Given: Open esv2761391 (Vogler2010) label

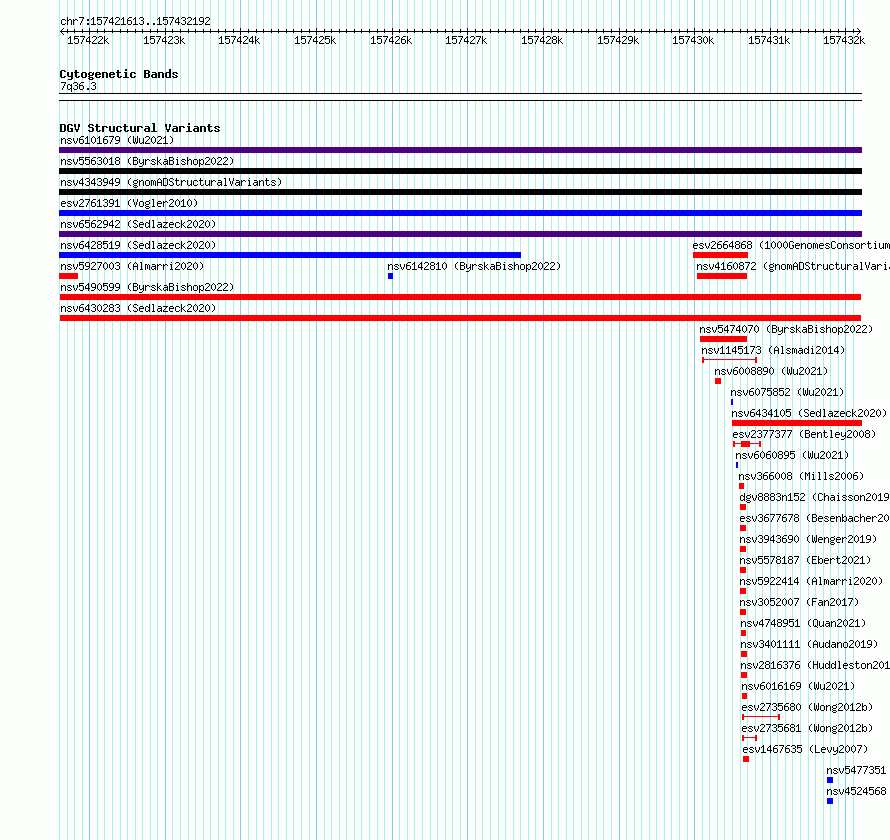Looking at the screenshot, I should point(129,203).
